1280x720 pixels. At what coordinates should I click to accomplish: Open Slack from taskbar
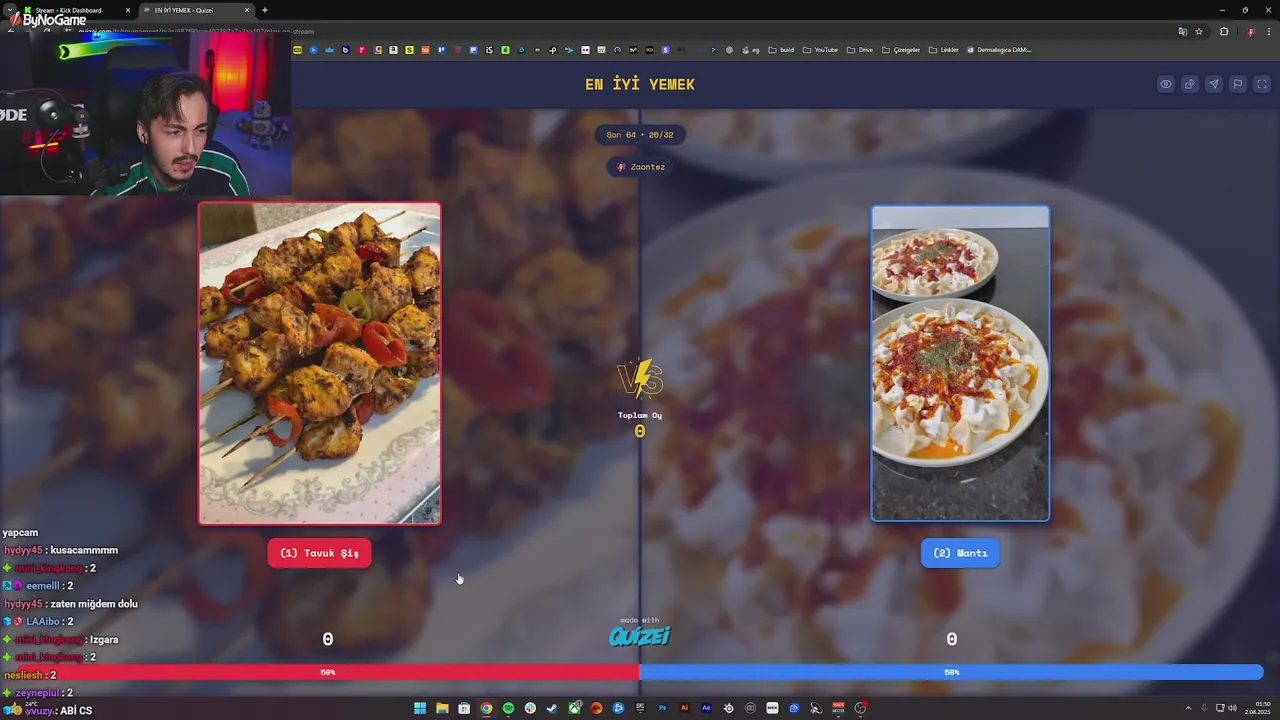pyautogui.click(x=530, y=708)
